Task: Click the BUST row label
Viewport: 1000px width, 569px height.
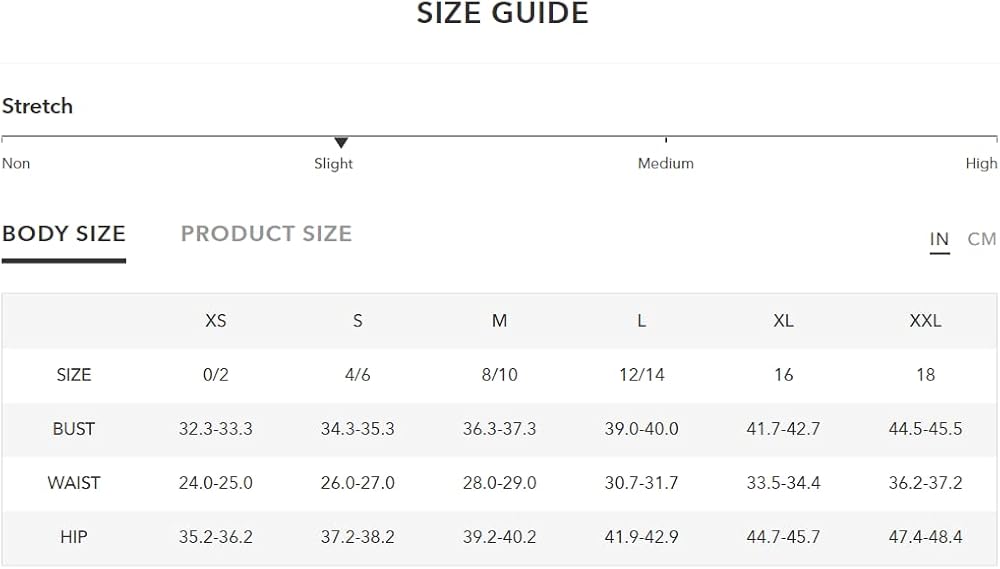Action: [x=74, y=429]
